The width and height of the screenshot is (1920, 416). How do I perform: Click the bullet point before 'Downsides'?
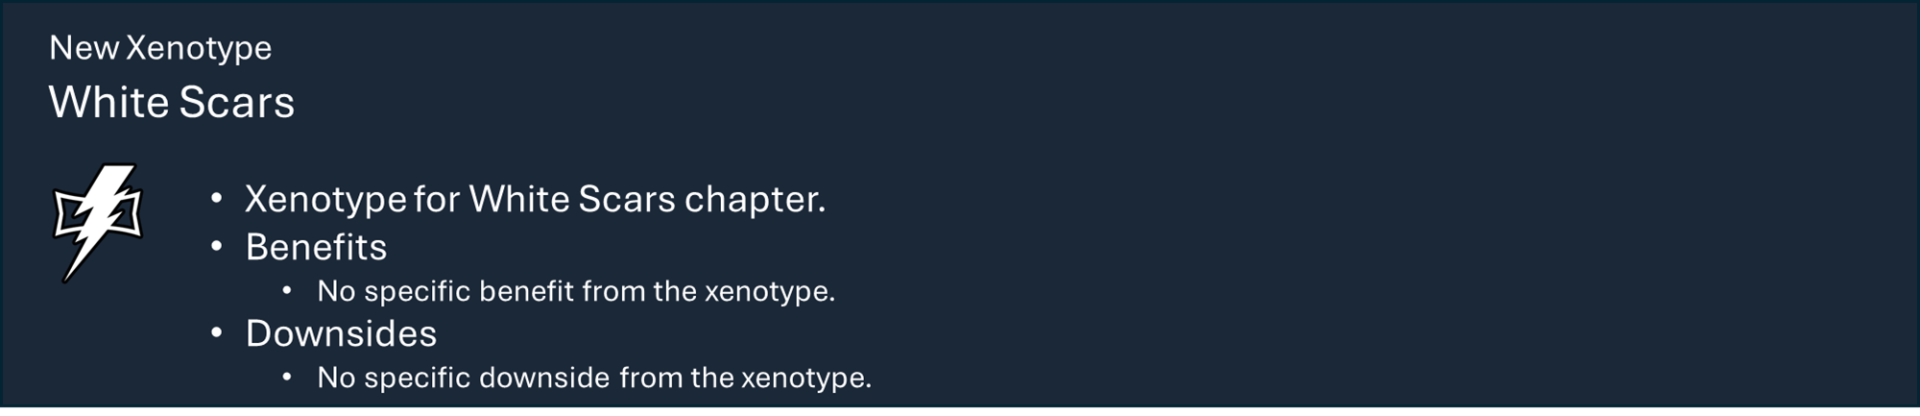coord(216,332)
